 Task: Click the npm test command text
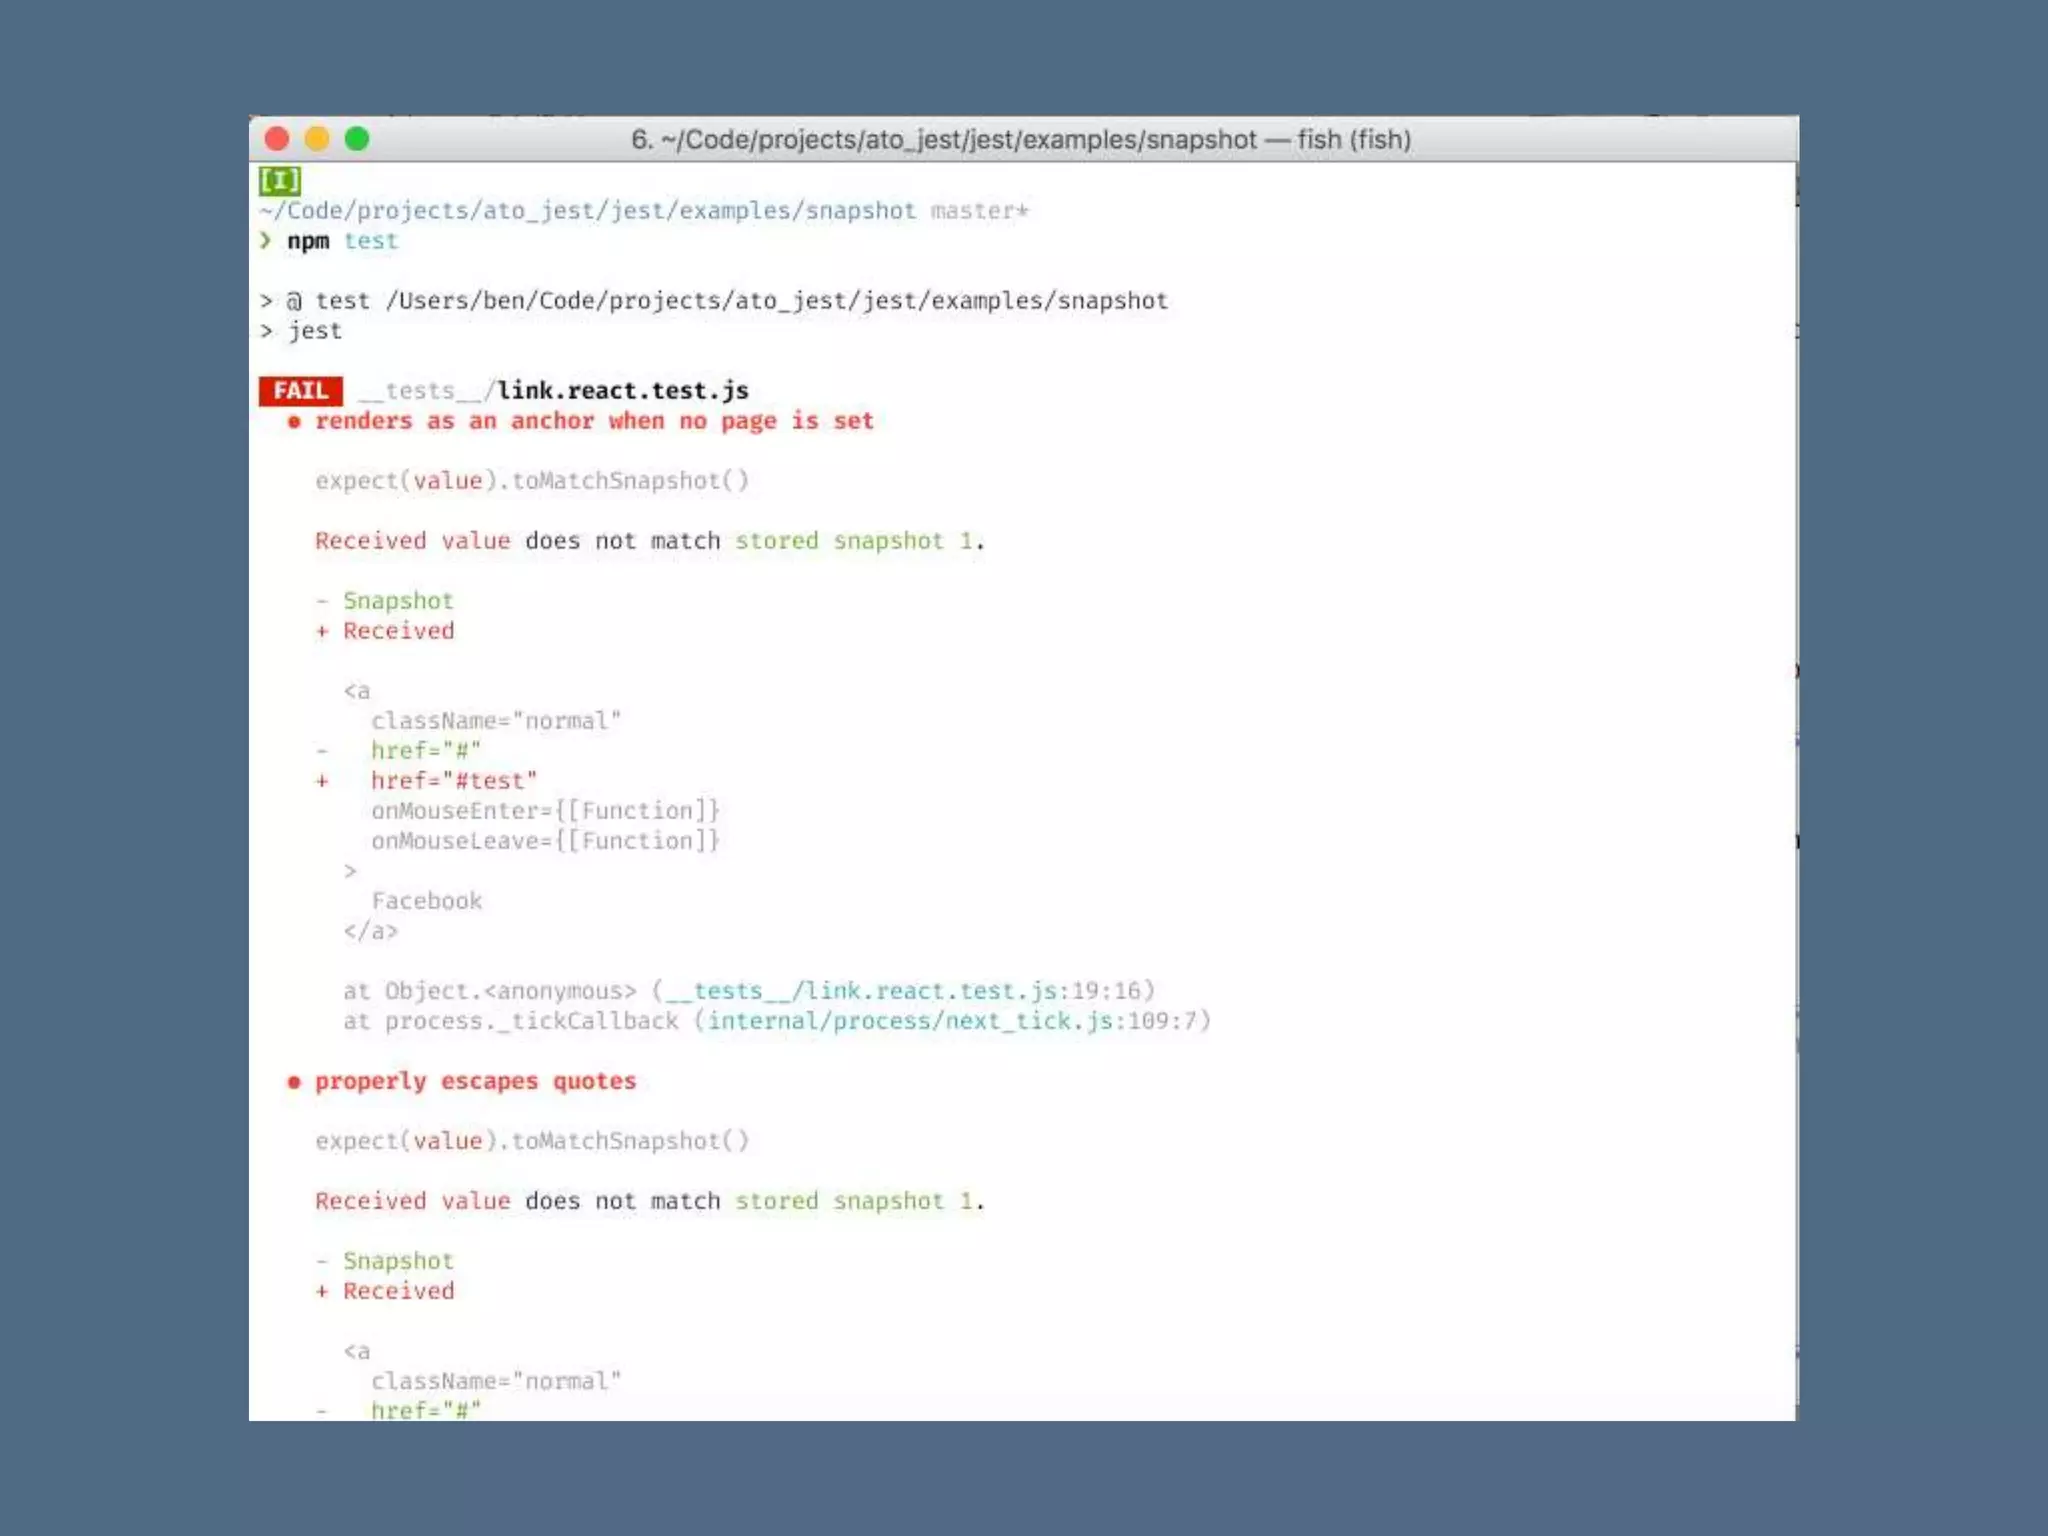[x=342, y=241]
